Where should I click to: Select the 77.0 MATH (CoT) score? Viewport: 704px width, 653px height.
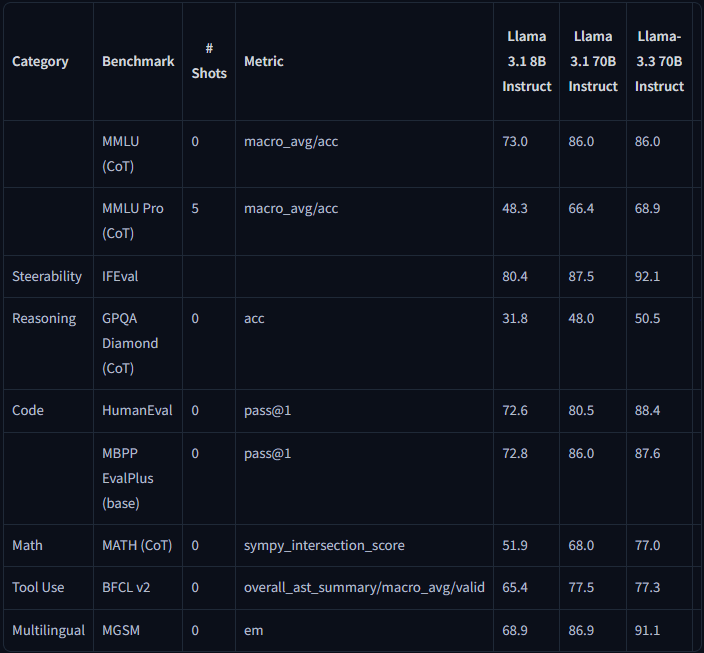pos(647,545)
